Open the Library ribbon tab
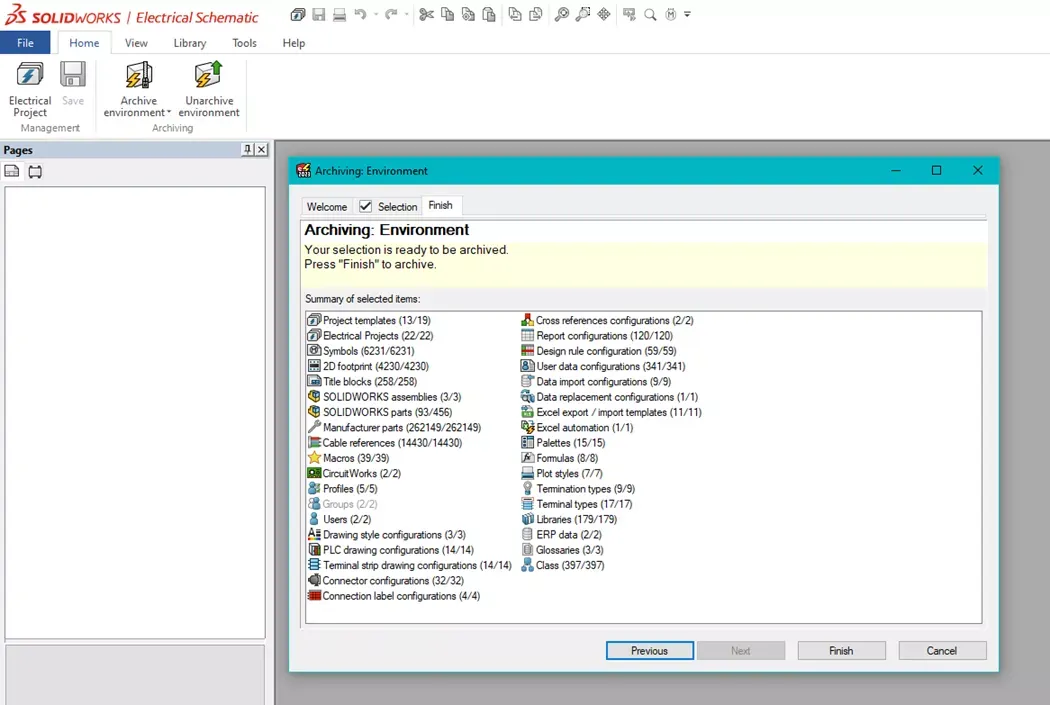Image resolution: width=1050 pixels, height=705 pixels. coord(190,43)
